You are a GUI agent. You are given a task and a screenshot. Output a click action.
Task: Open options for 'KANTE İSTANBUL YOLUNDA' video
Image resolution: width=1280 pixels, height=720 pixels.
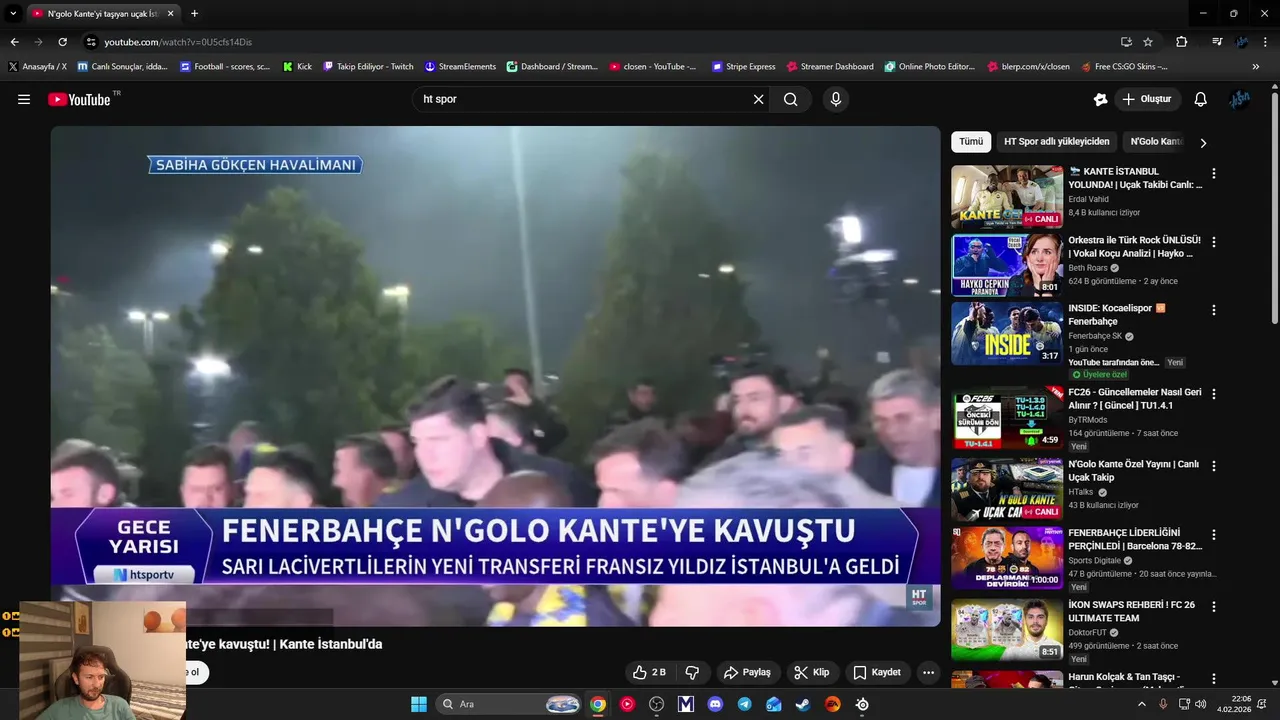coord(1214,173)
